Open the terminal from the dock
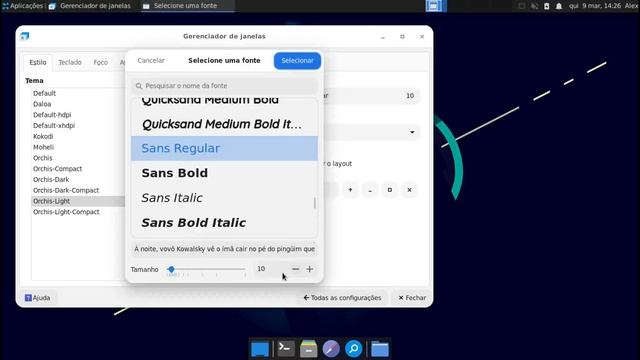640x360 pixels. (286, 349)
